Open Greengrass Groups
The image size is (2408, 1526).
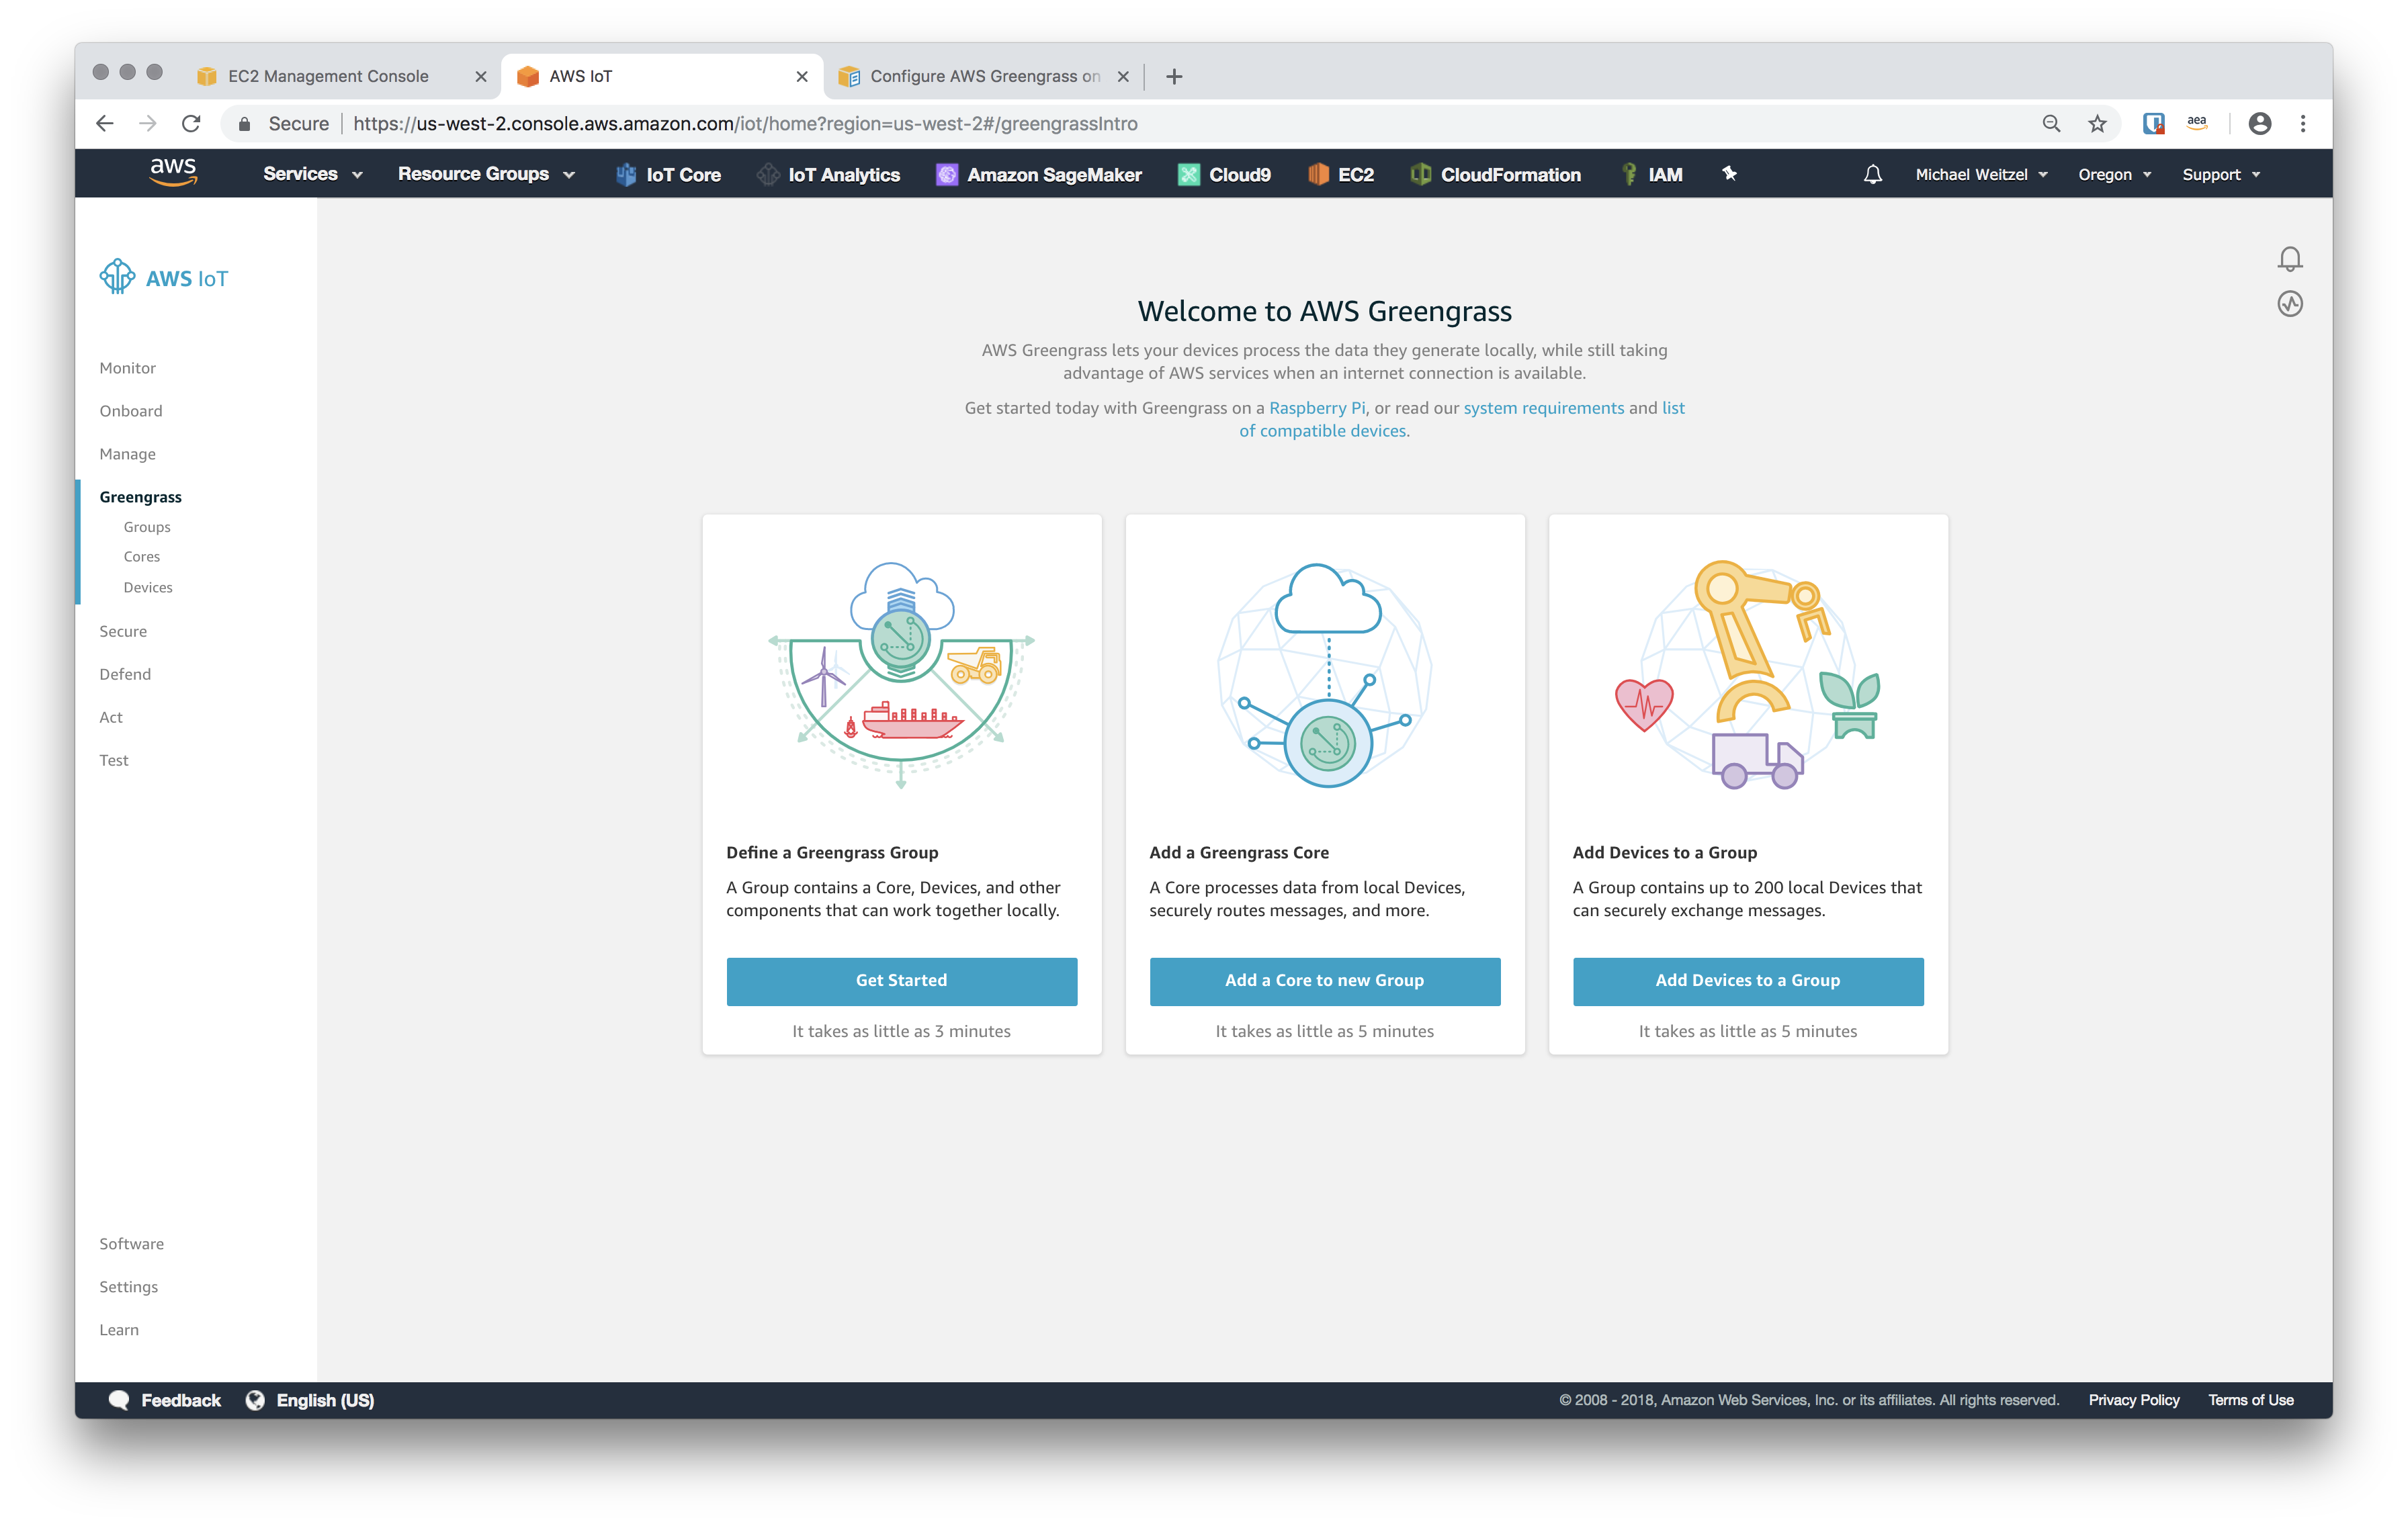coord(147,527)
